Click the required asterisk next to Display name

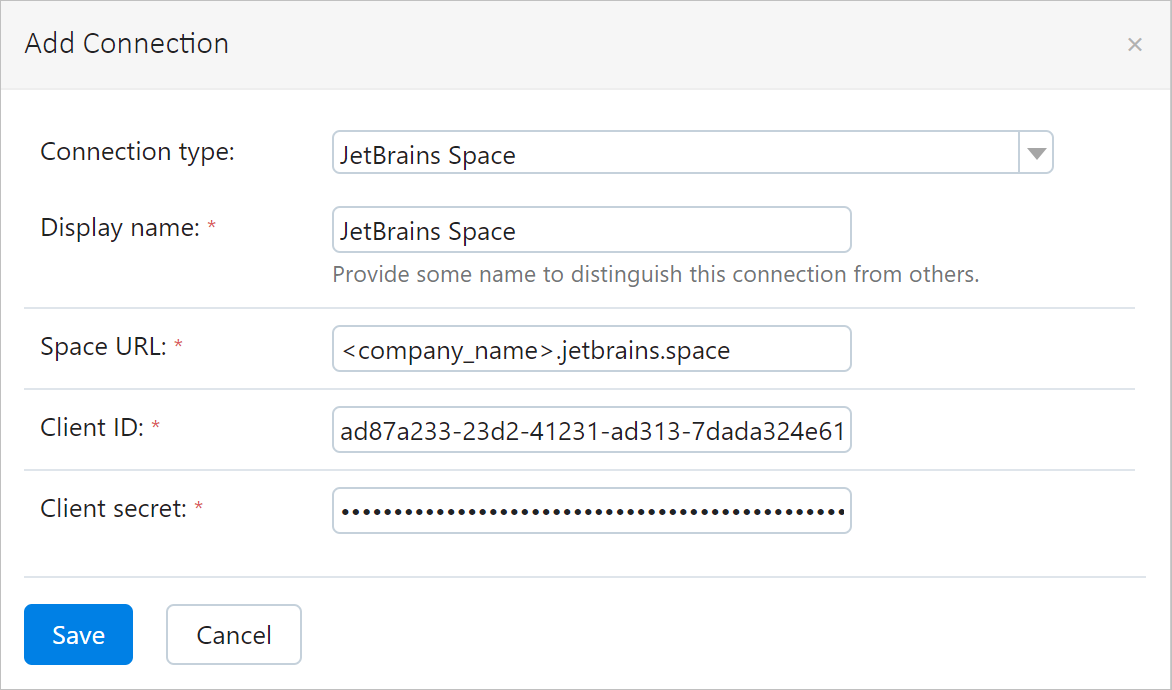[x=211, y=225]
